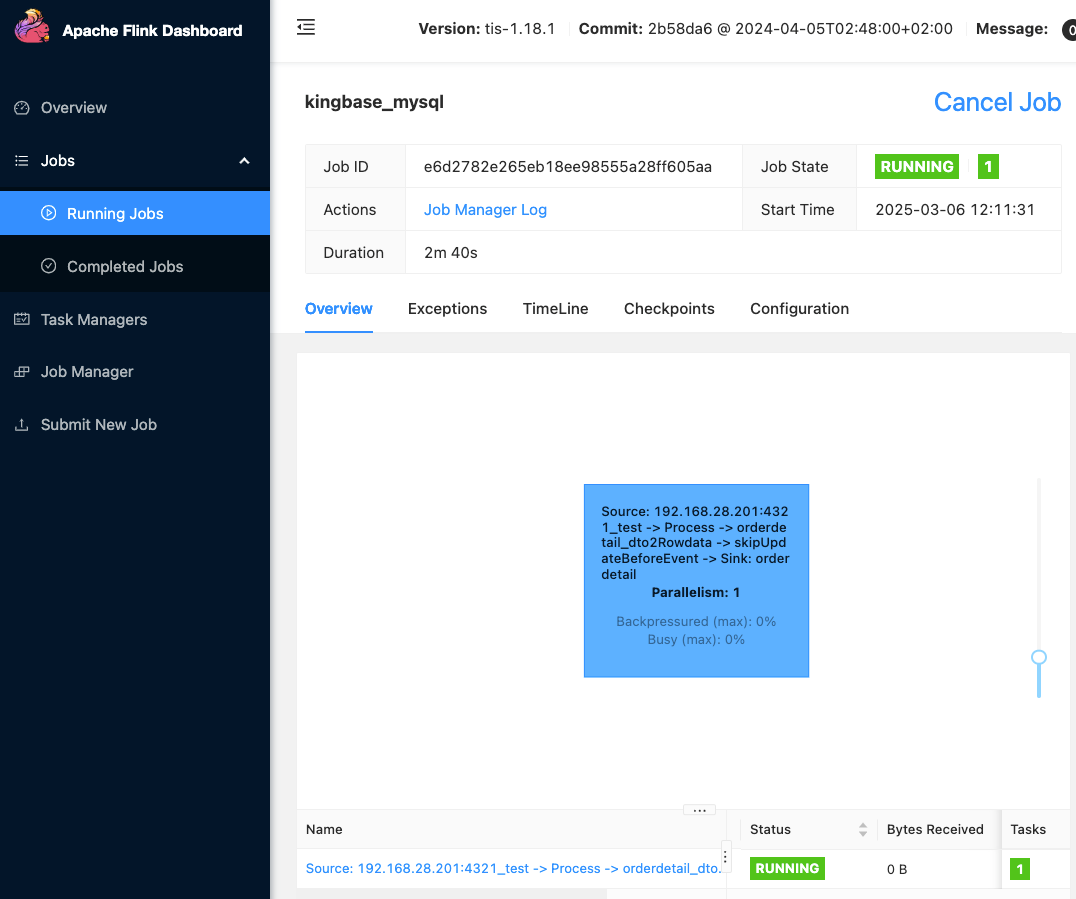Open the Checkpoints tab
The height and width of the screenshot is (899, 1076).
click(669, 309)
